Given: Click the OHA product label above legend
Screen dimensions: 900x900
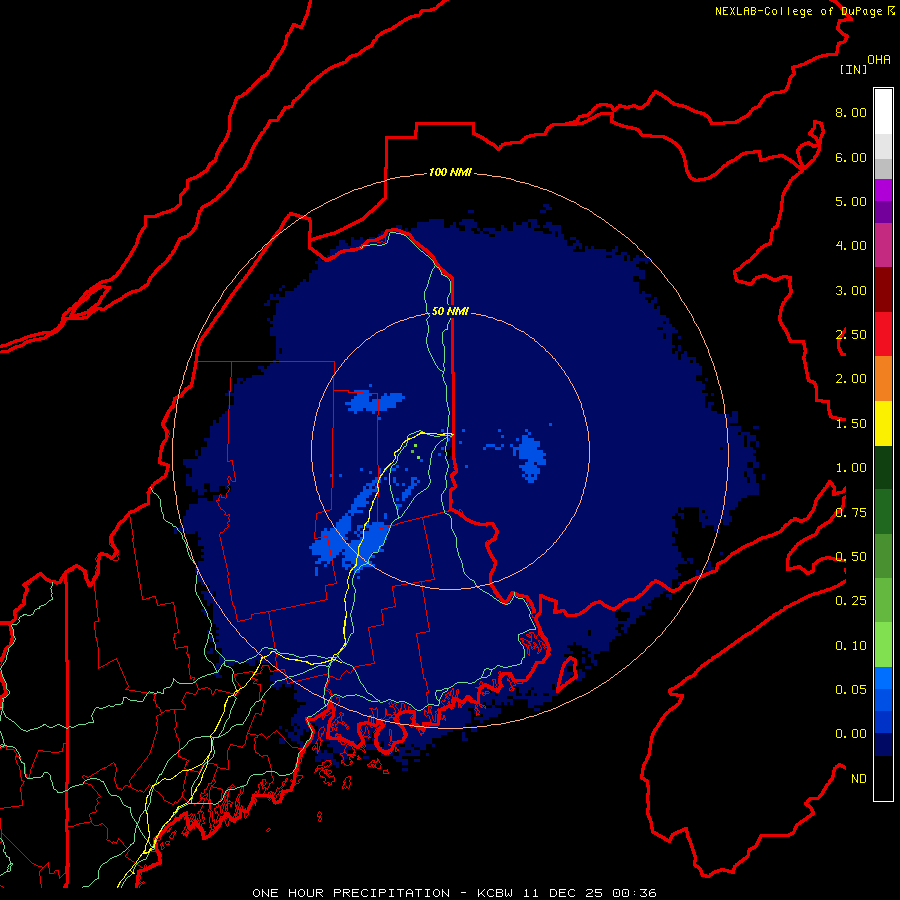Looking at the screenshot, I should coord(879,60).
